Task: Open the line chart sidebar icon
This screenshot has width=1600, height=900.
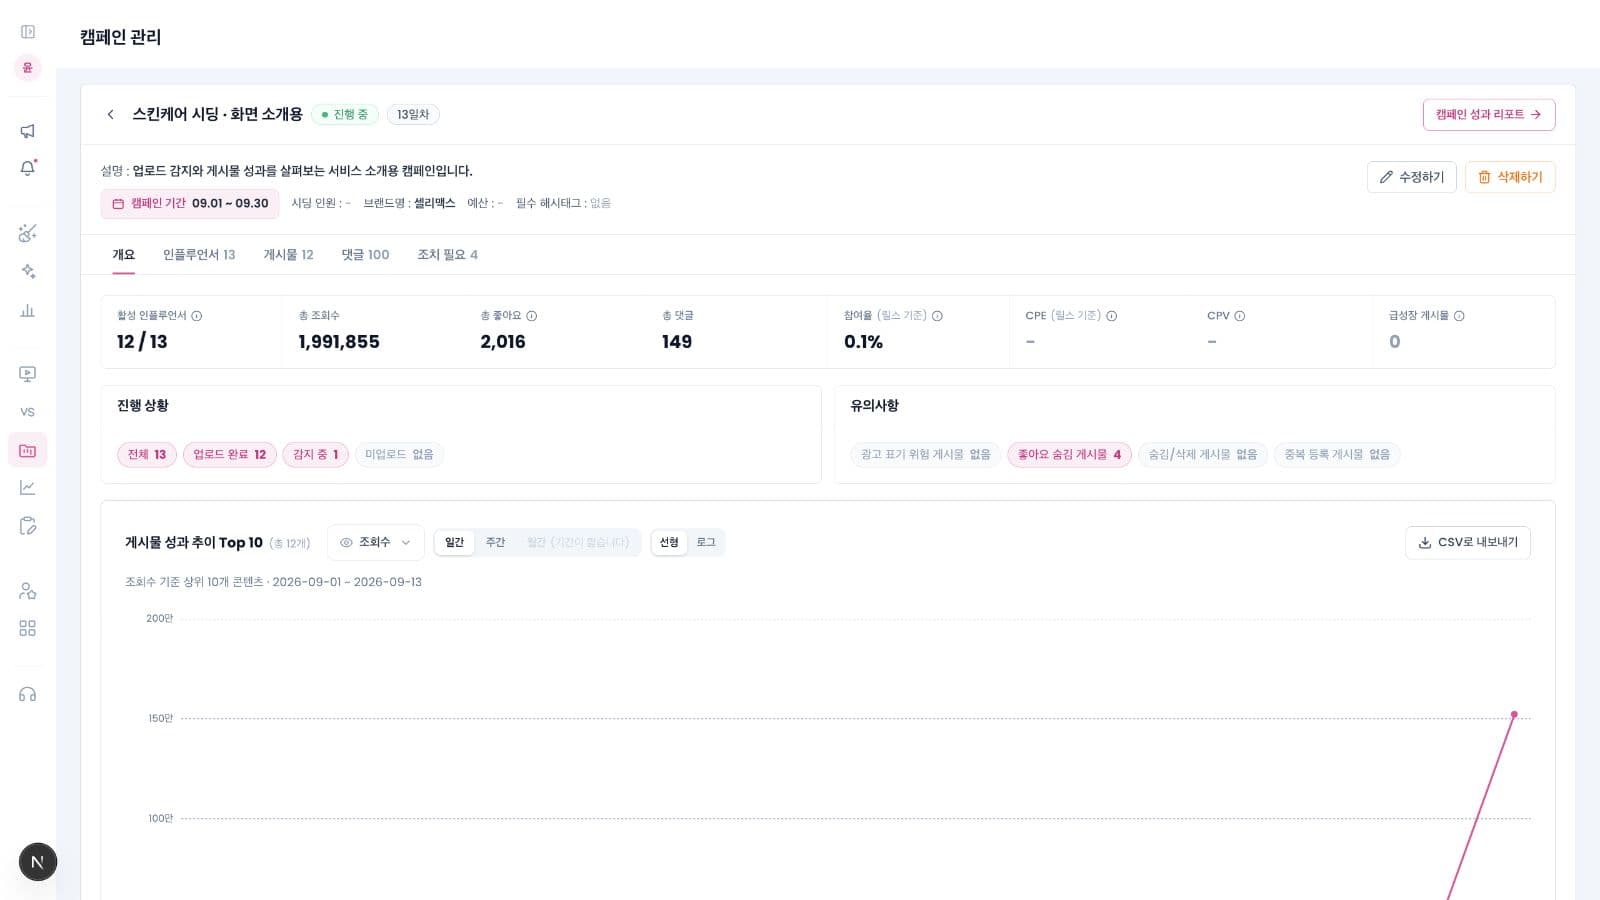Action: (28, 488)
